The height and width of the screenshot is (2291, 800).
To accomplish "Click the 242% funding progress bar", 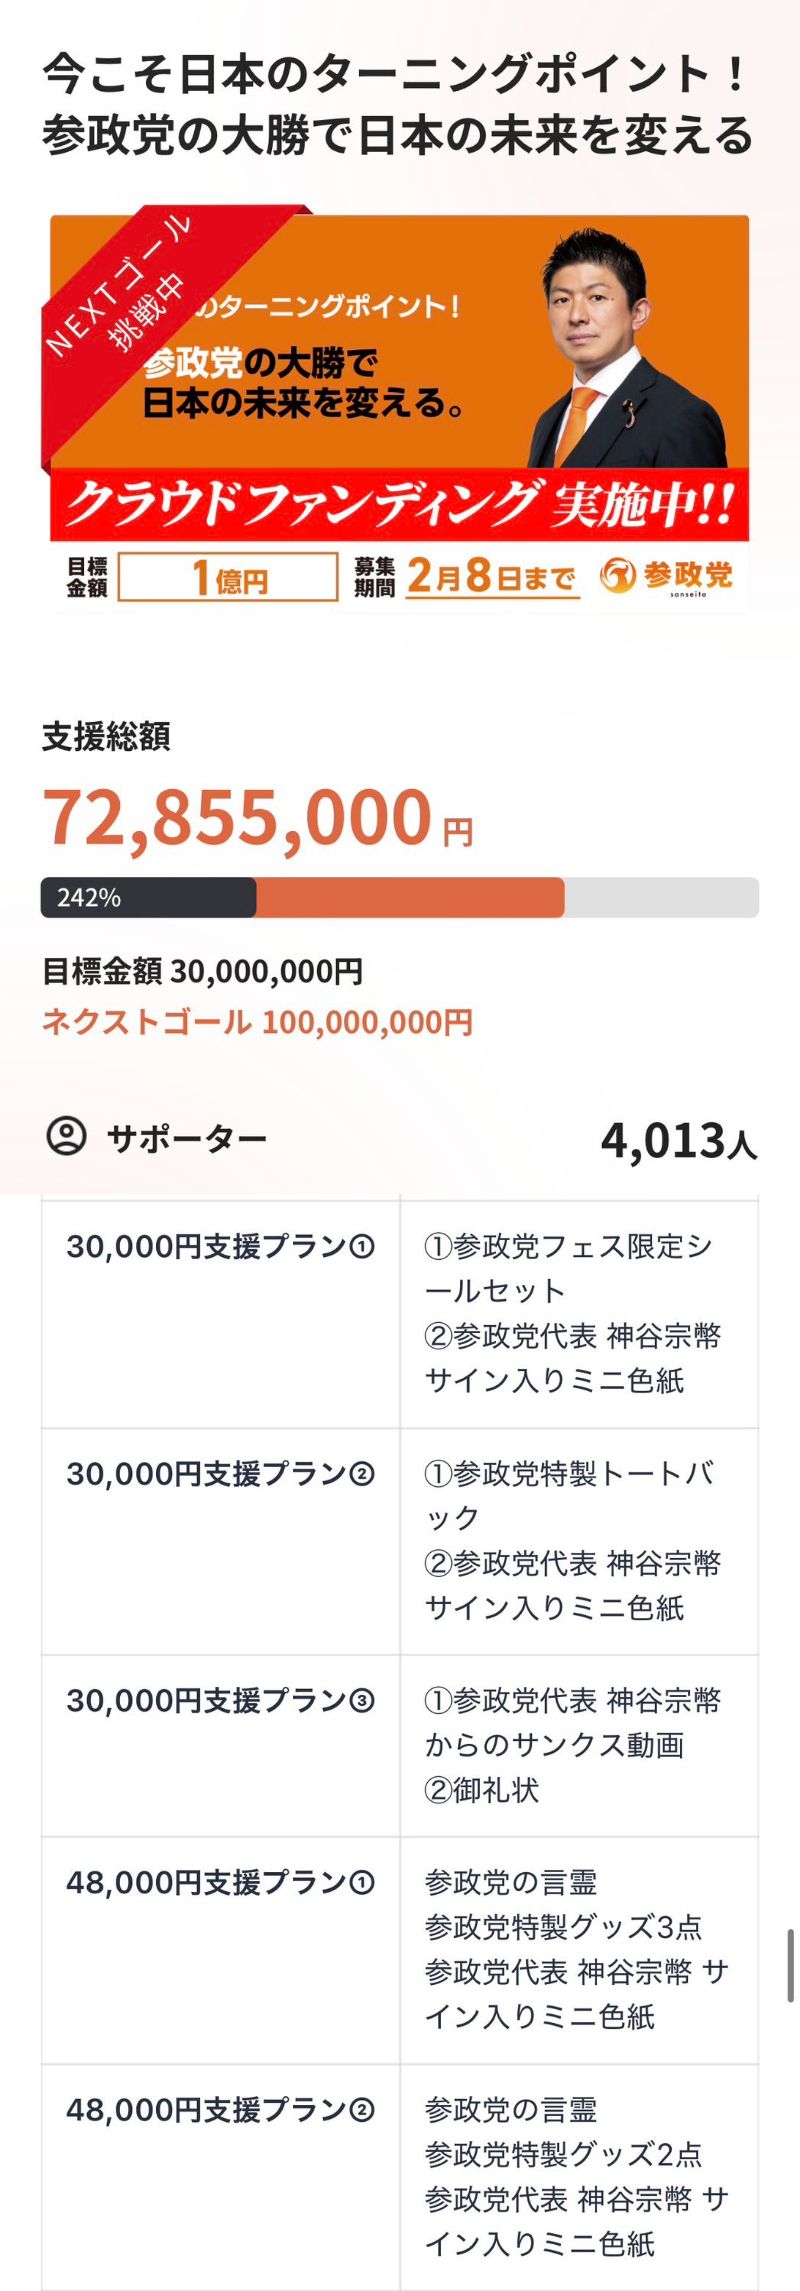I will coord(400,897).
